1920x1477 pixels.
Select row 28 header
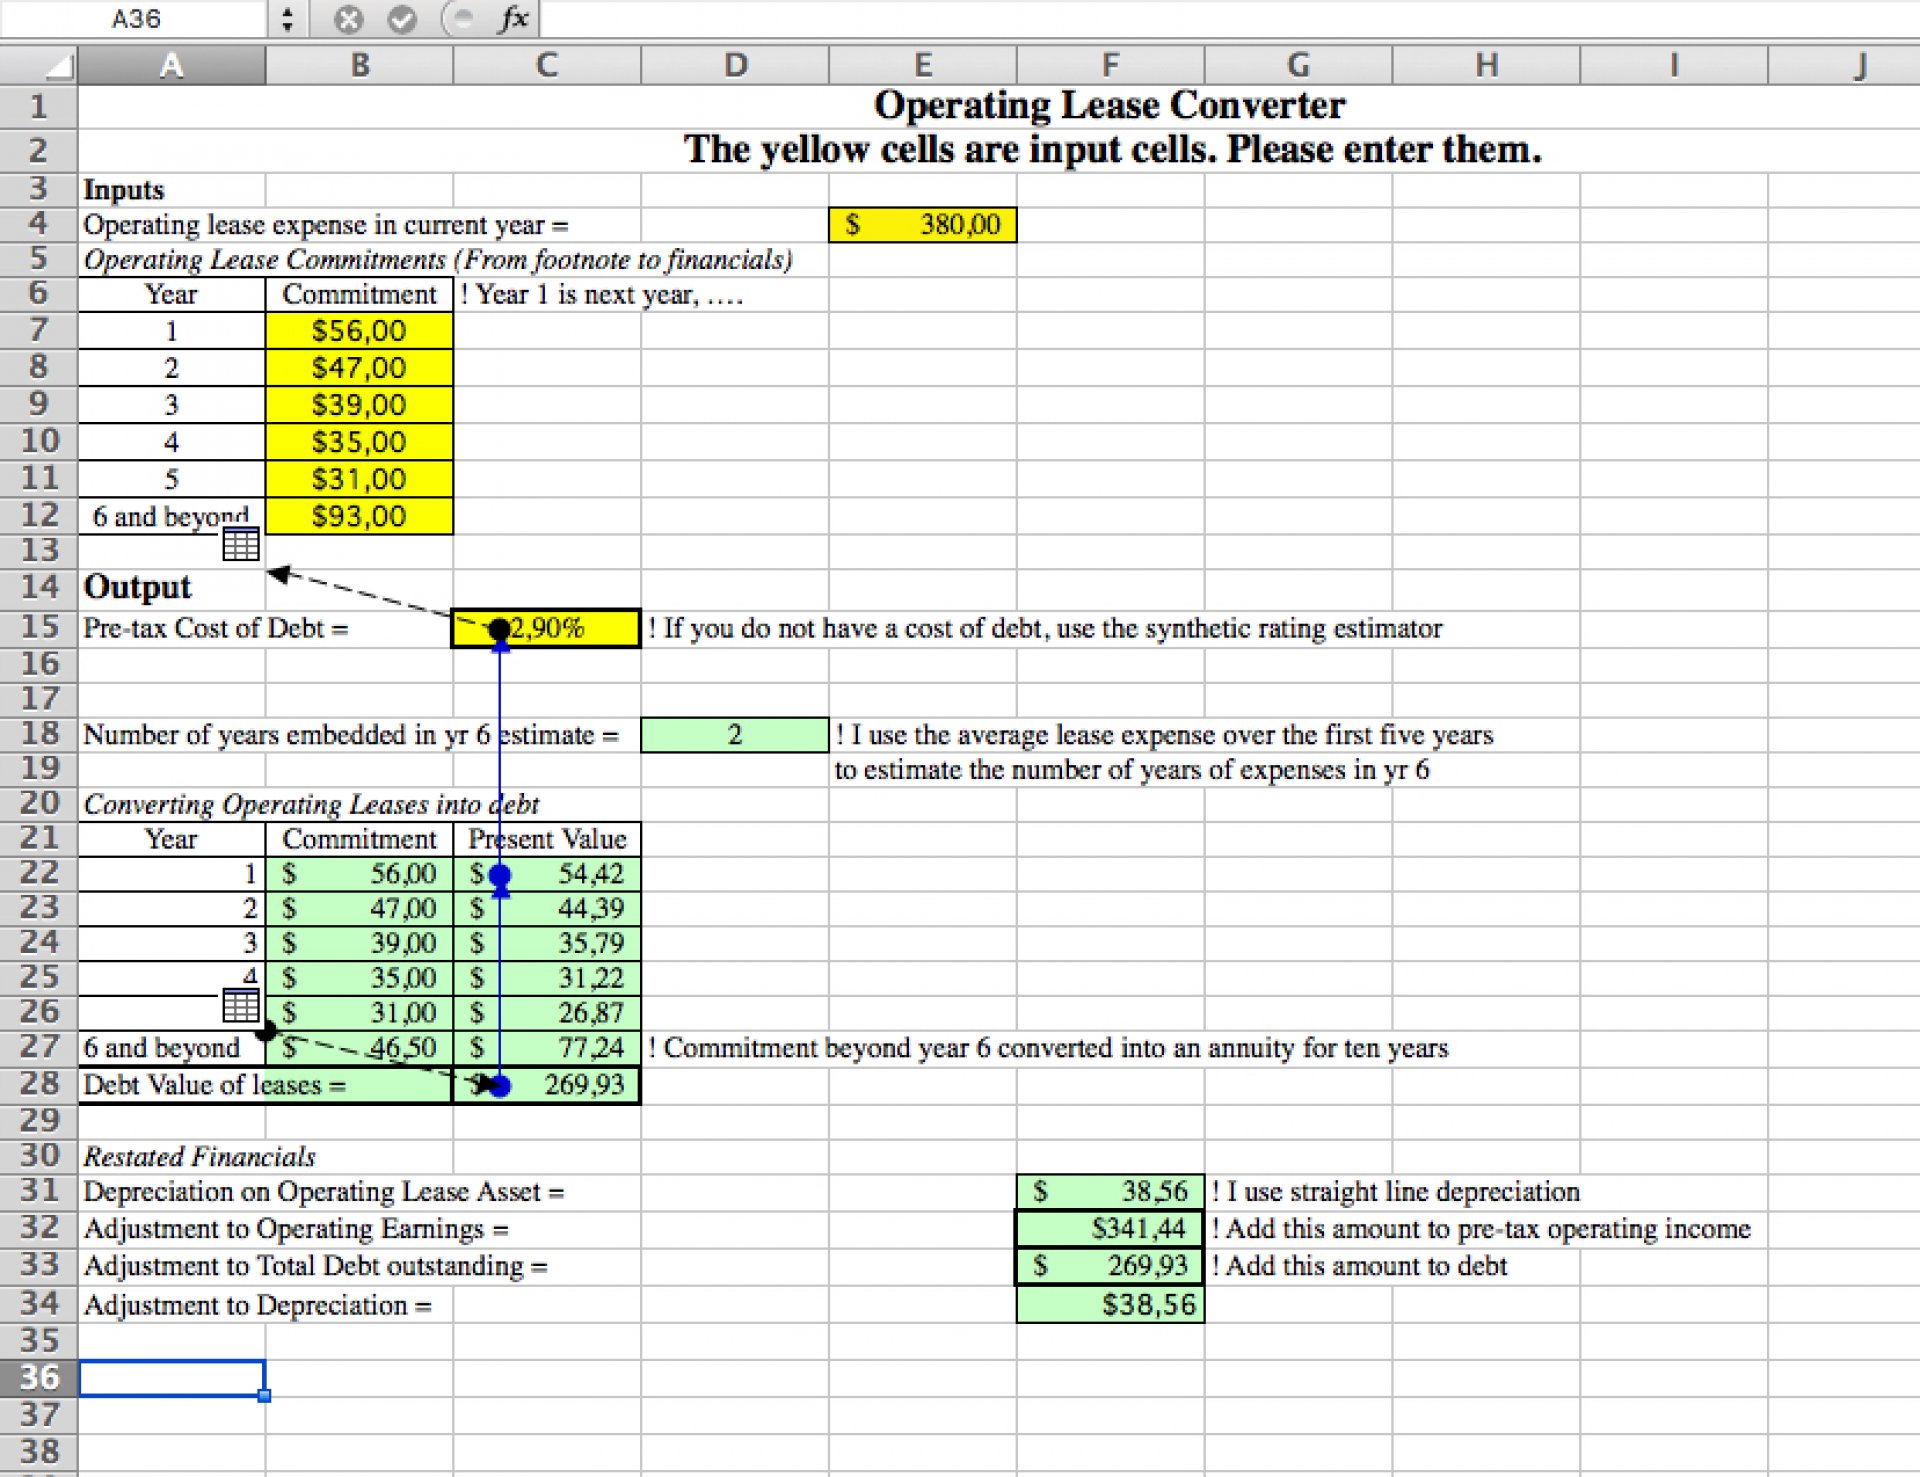point(39,1084)
